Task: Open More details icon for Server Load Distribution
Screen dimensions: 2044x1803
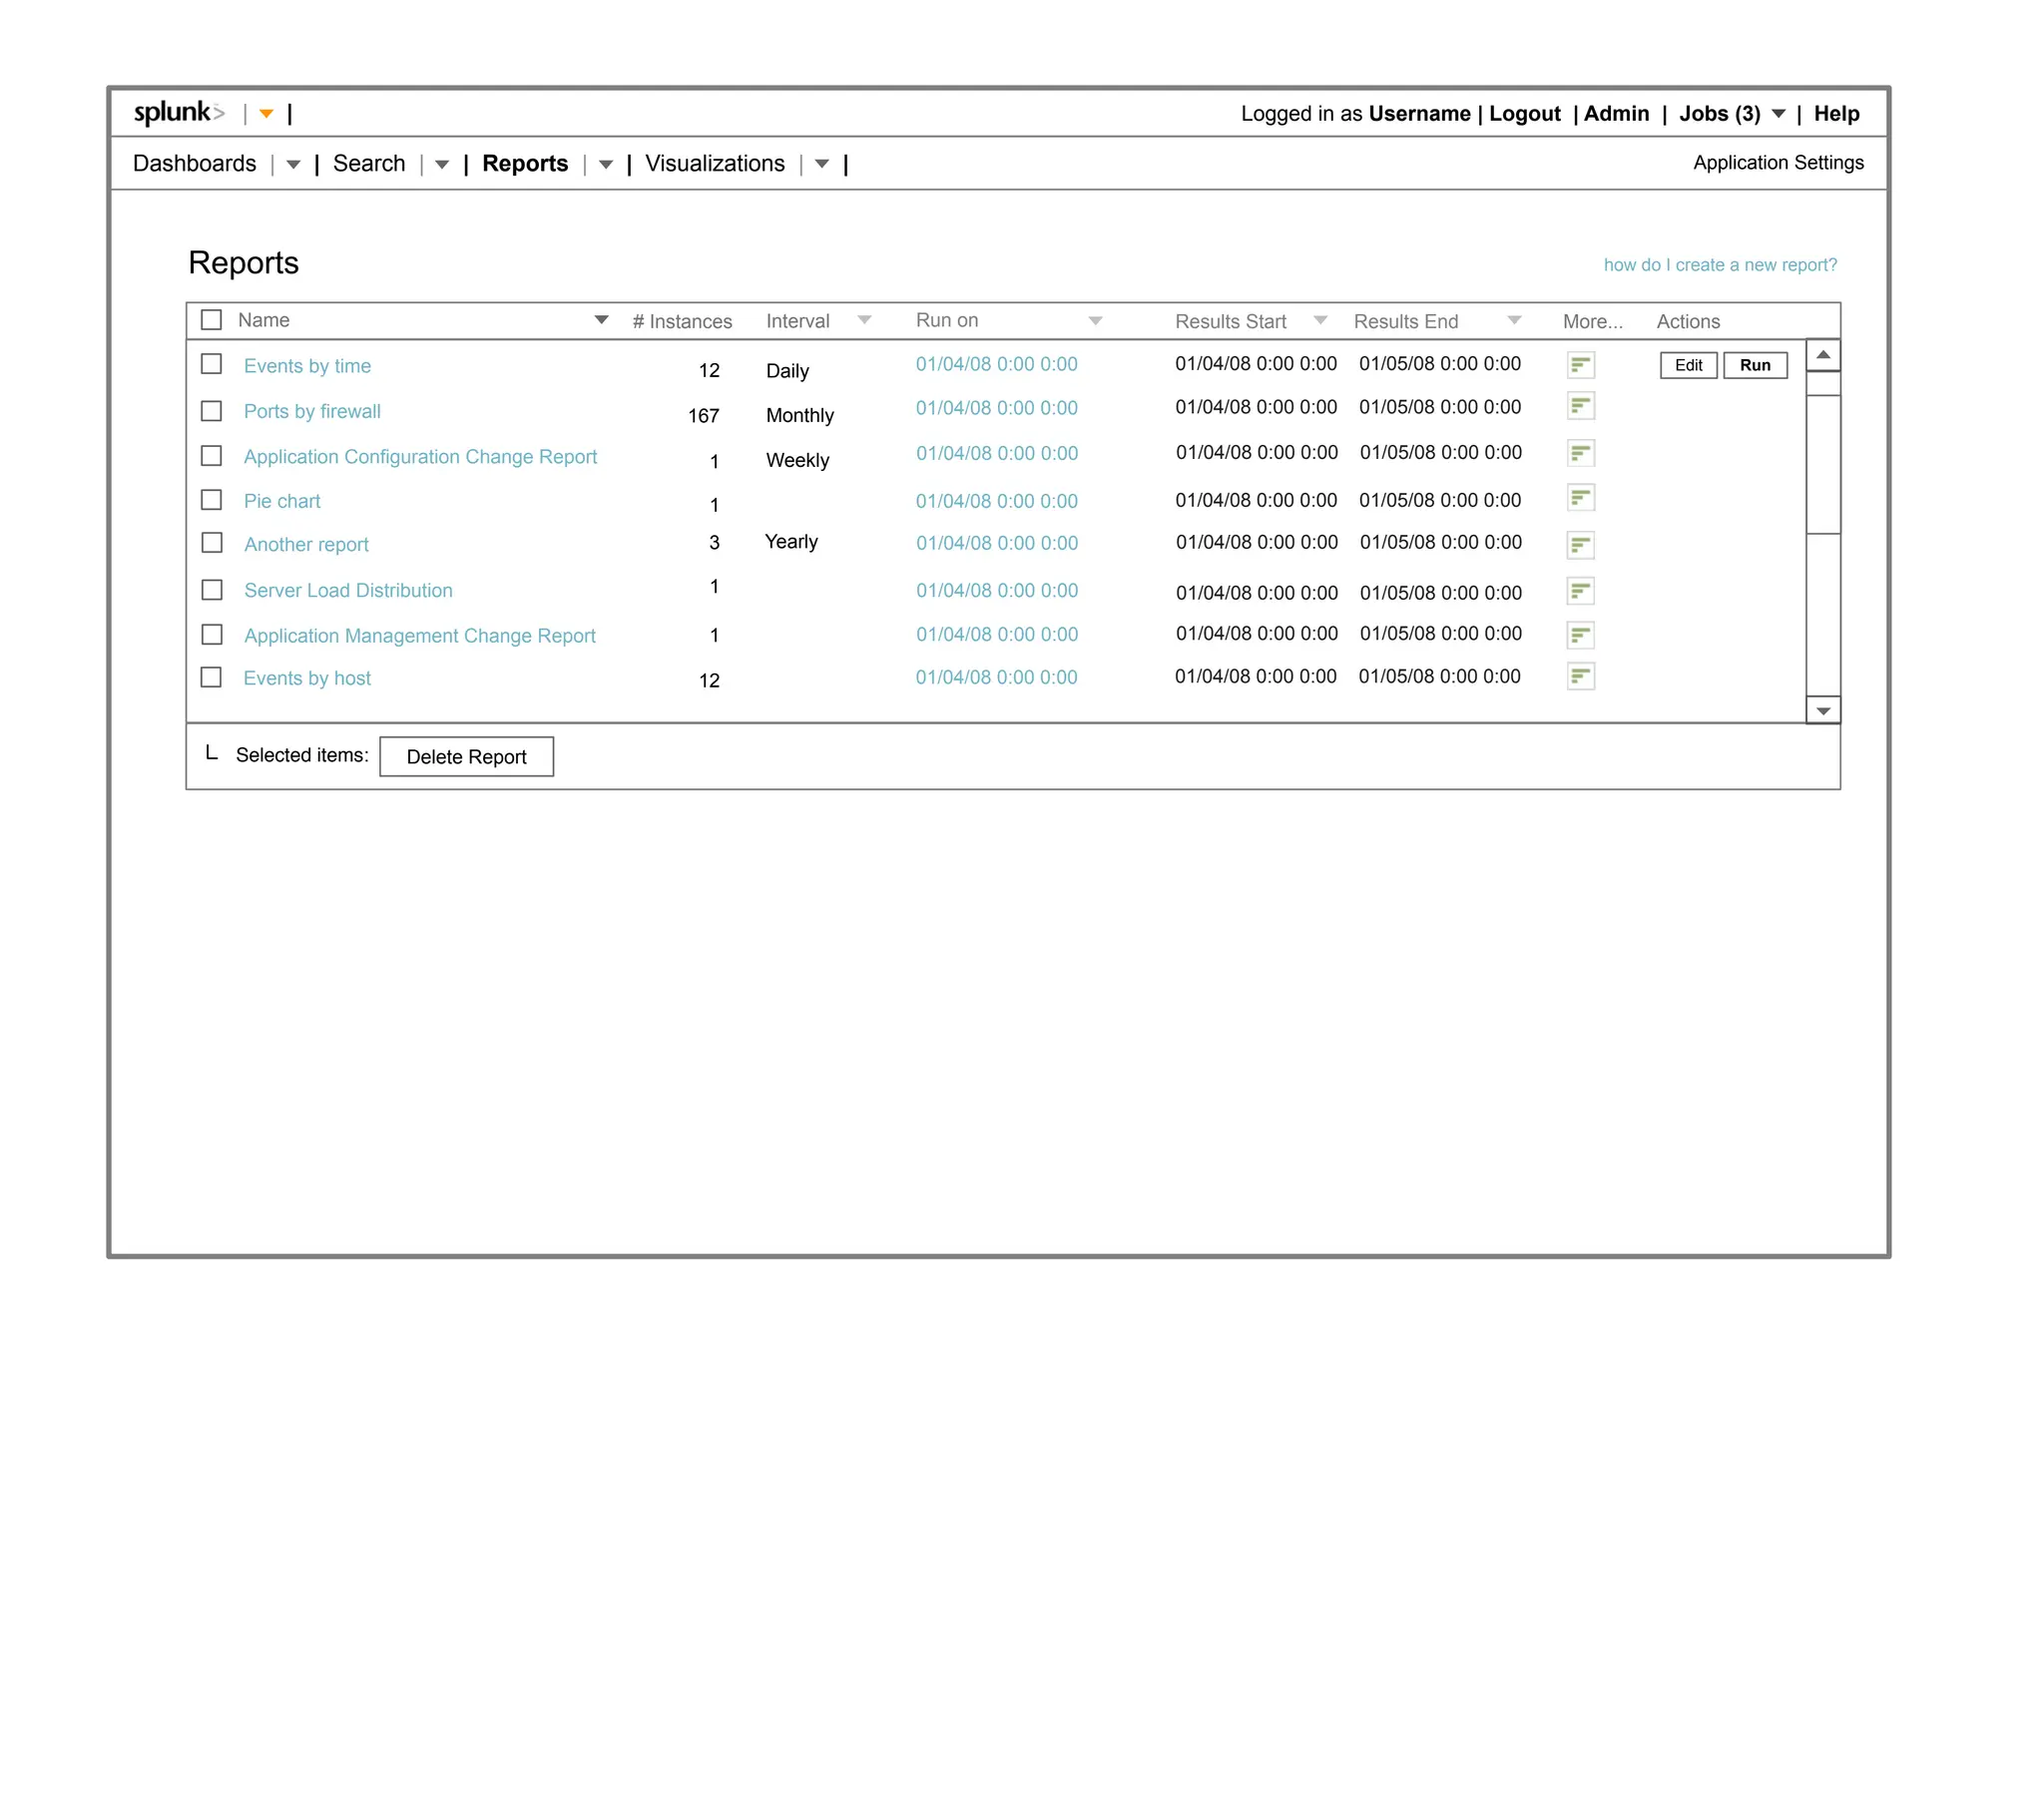Action: (1580, 591)
